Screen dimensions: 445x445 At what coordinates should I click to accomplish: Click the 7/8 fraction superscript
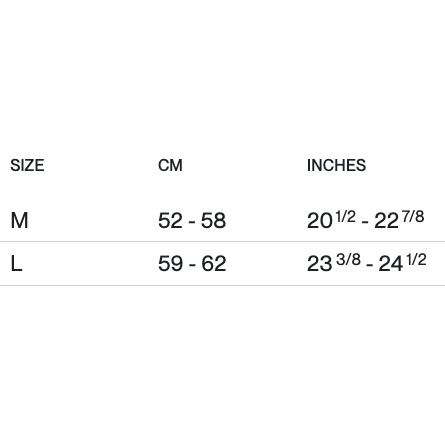413,216
